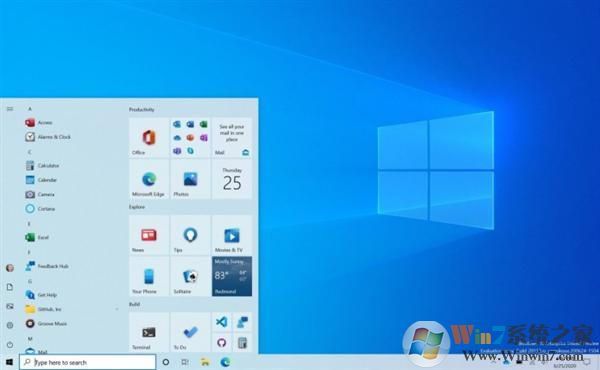600x370 pixels.
Task: Launch Calculator small tile in Build group
Action: pos(242,342)
